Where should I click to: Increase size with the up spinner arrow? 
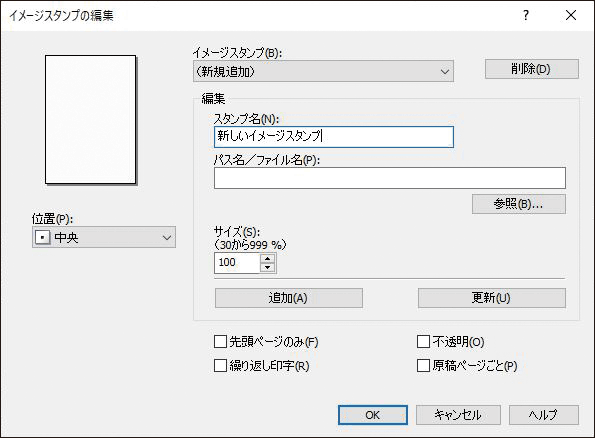[268, 258]
